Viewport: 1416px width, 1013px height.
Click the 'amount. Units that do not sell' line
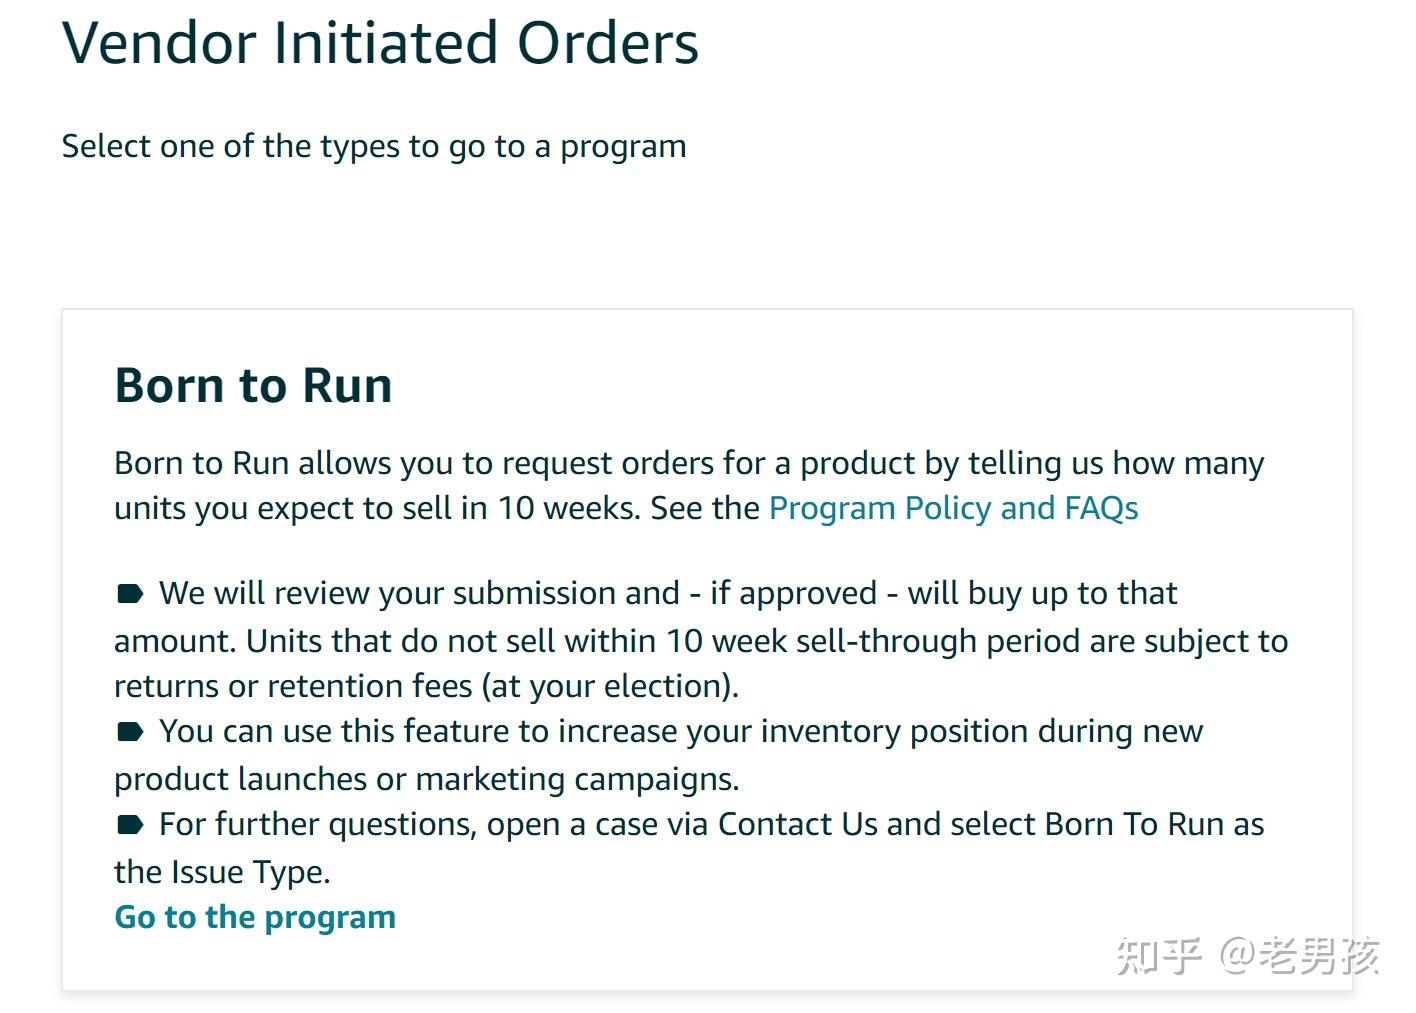[701, 641]
